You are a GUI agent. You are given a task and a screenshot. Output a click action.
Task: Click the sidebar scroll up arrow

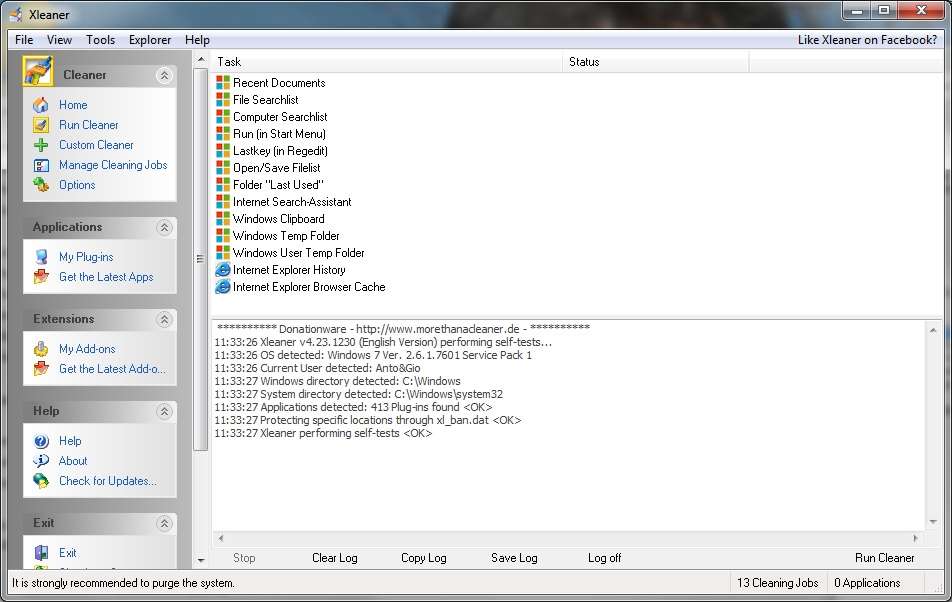click(201, 60)
